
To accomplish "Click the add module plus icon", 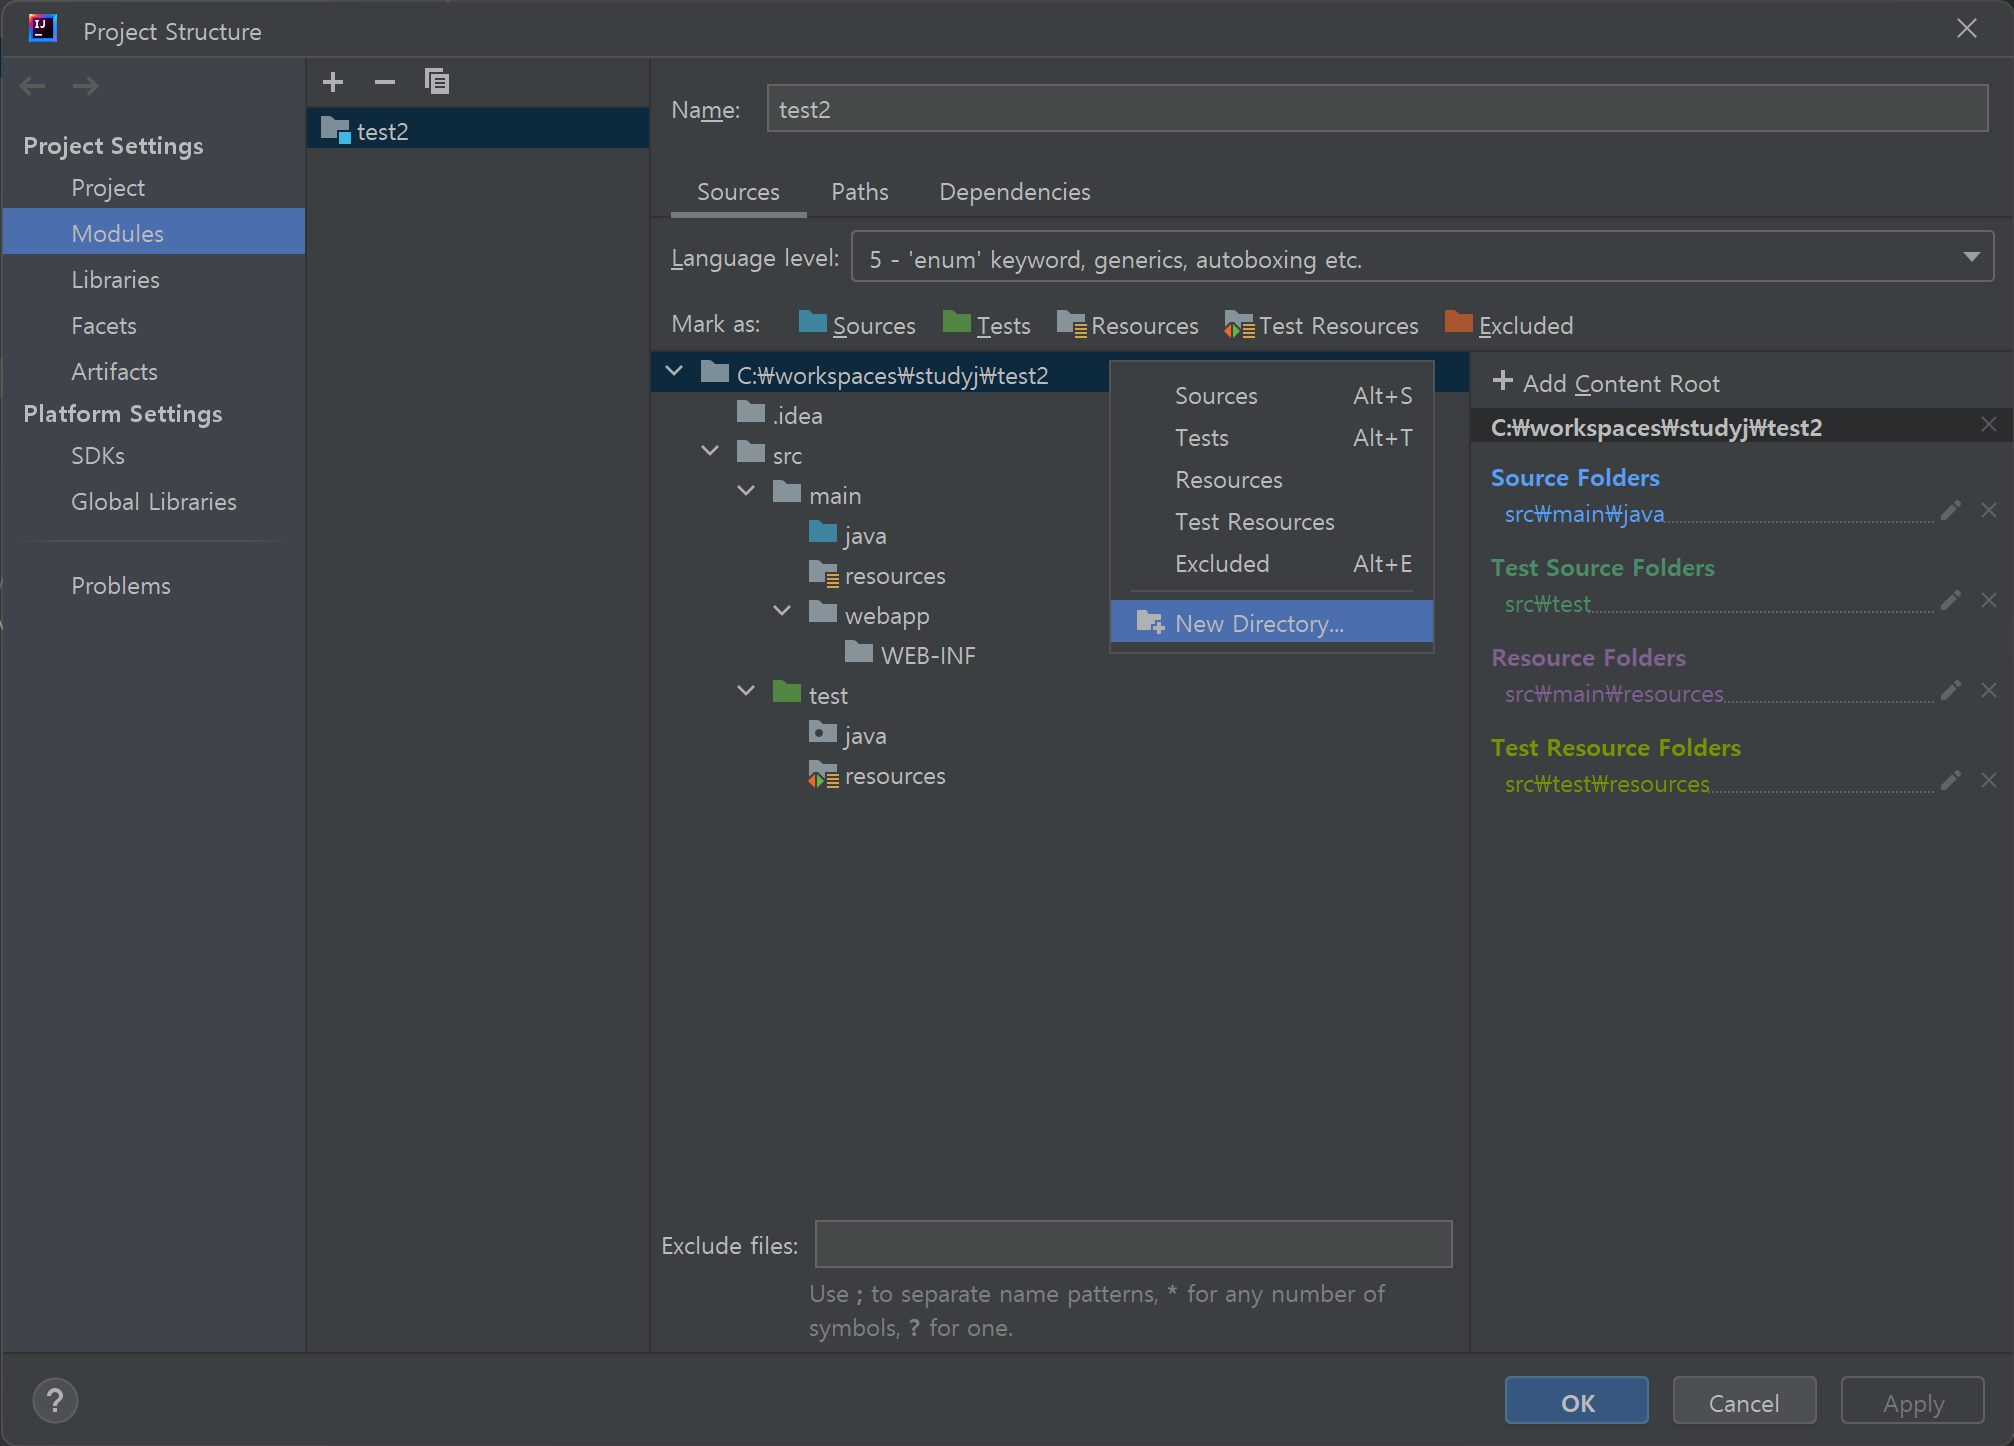I will tap(333, 82).
